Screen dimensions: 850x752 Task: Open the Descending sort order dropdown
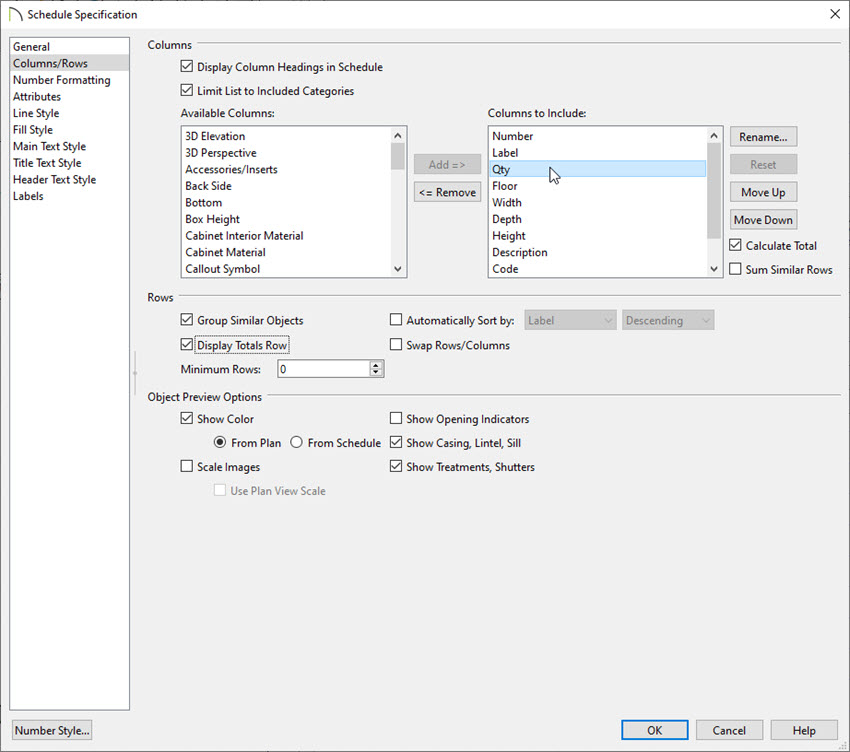point(668,319)
